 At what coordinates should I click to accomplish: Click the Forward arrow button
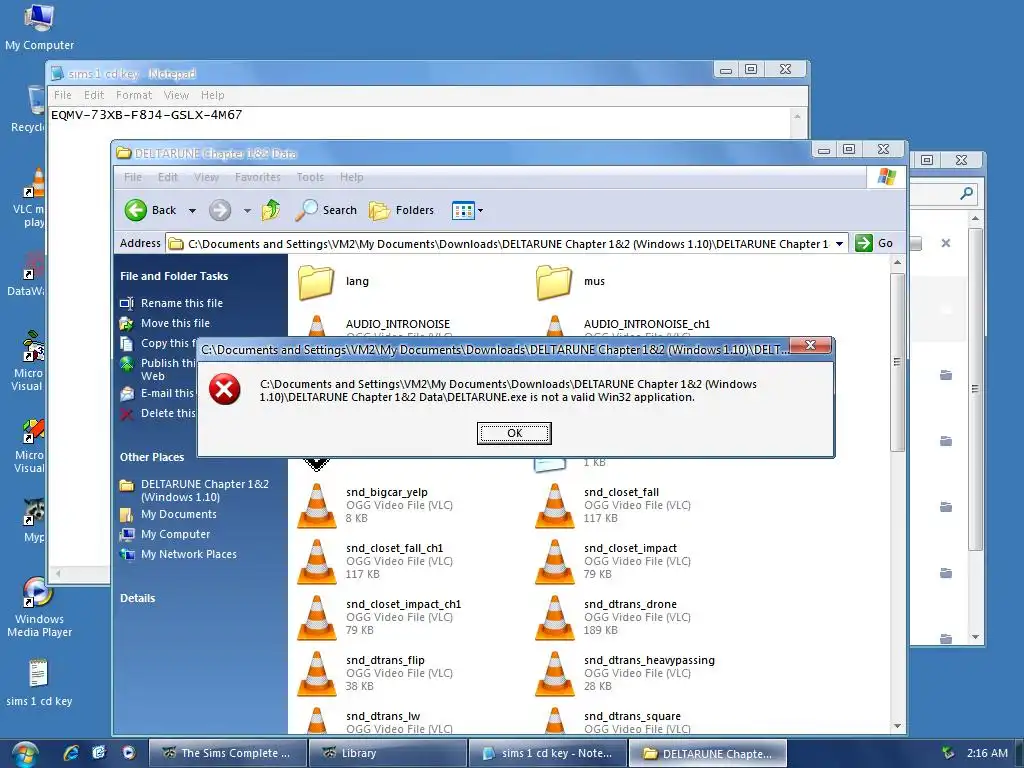coord(220,210)
